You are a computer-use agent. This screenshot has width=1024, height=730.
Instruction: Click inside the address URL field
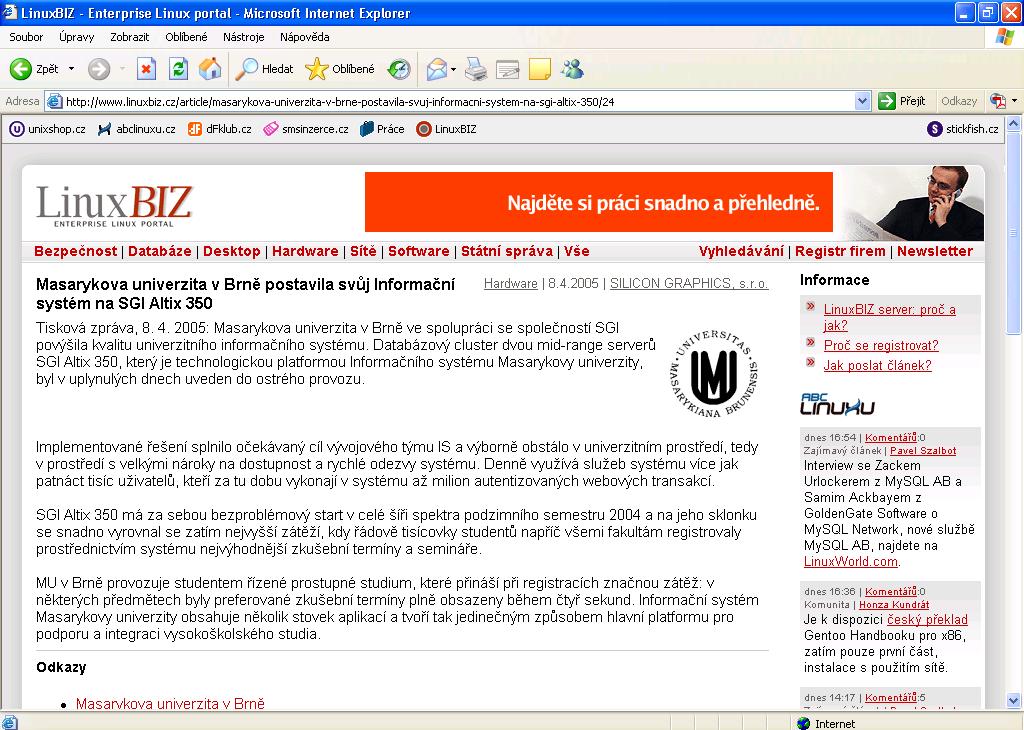pyautogui.click(x=457, y=101)
